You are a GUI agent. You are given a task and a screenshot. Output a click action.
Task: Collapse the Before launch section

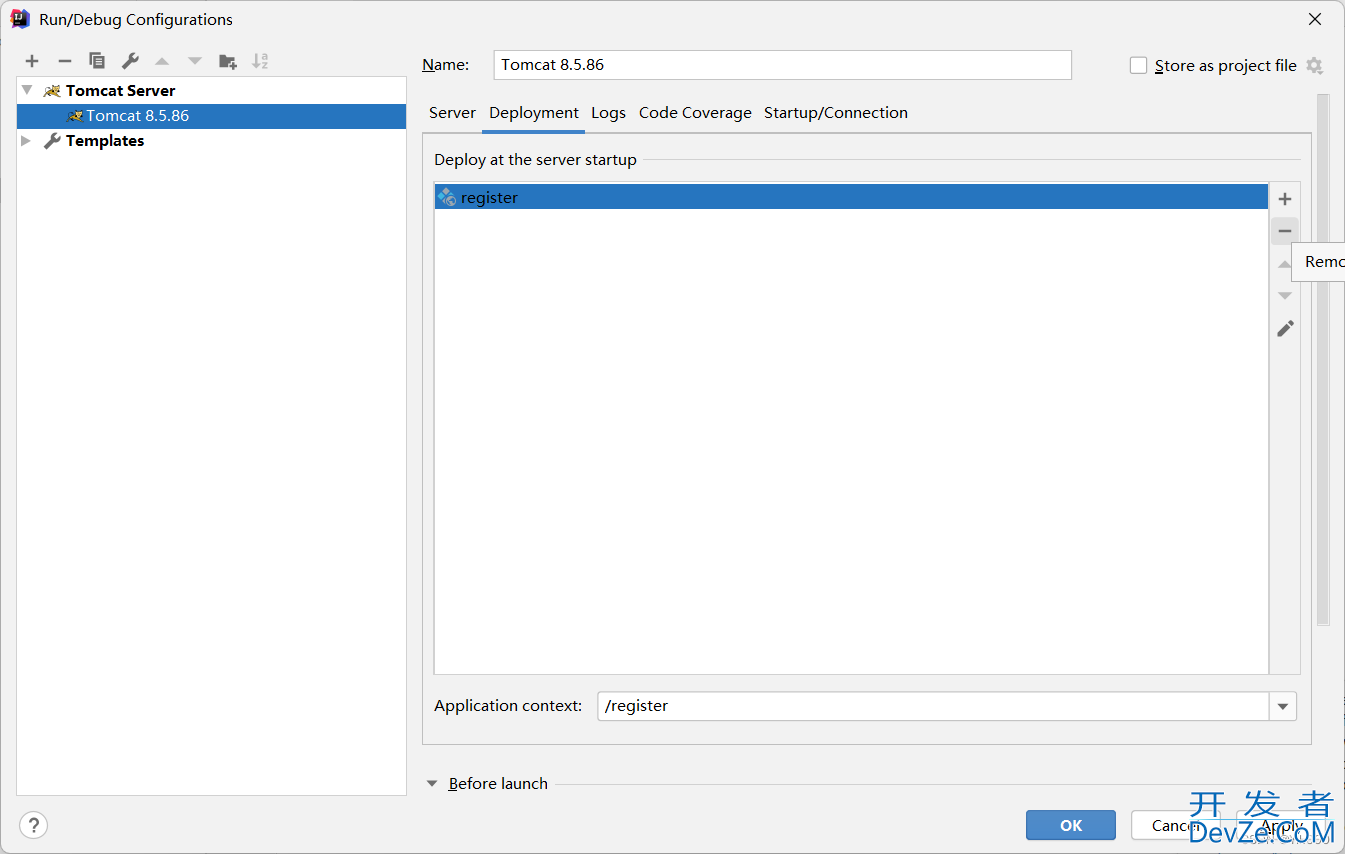[x=432, y=784]
